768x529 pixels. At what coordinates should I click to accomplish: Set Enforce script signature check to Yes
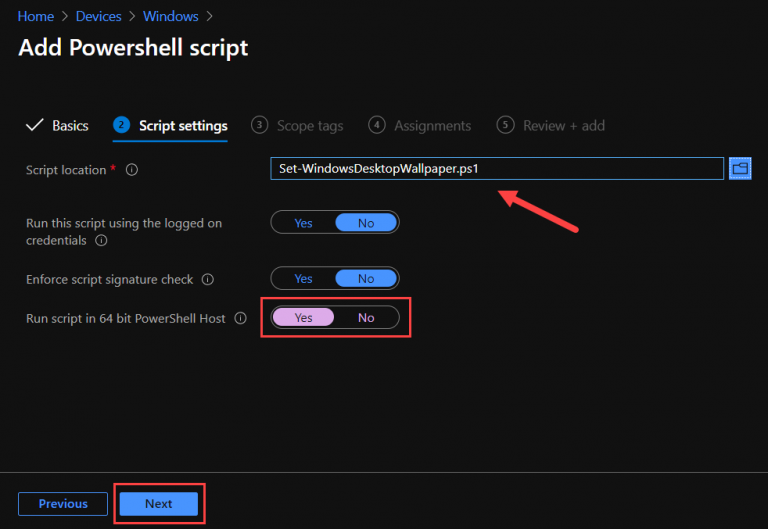click(303, 279)
